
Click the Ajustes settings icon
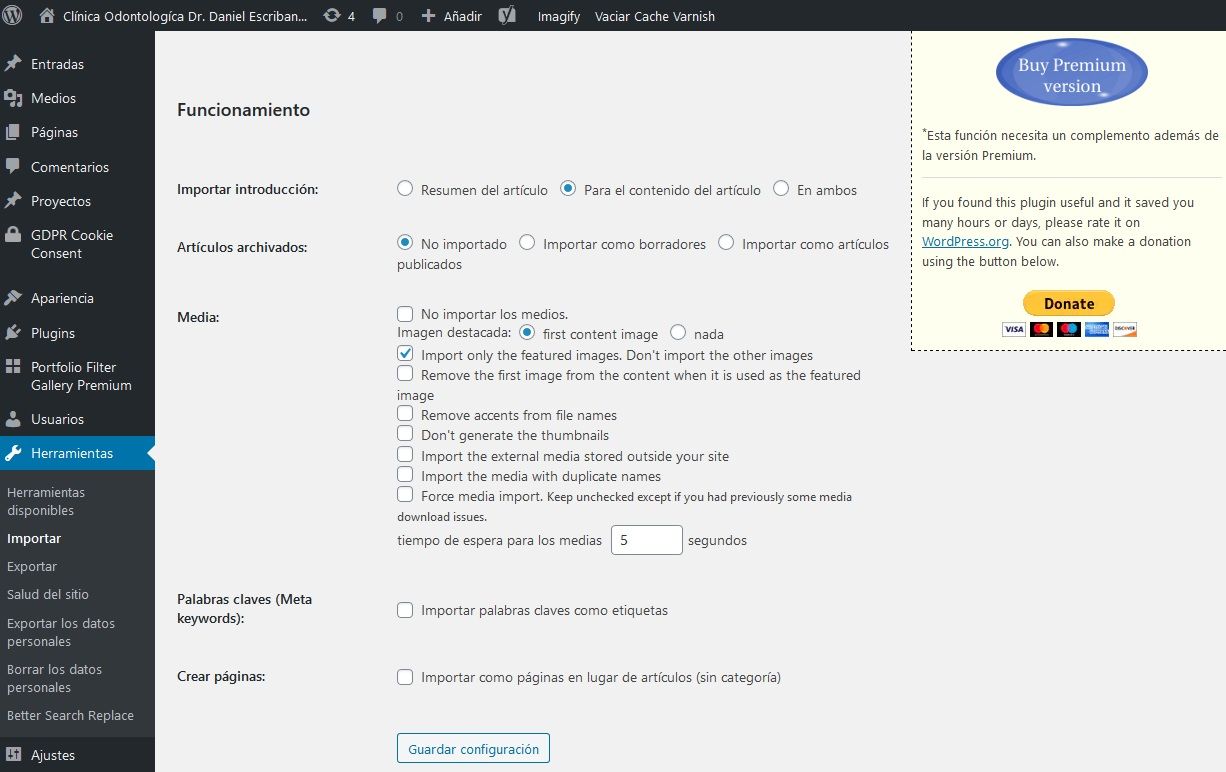(x=13, y=755)
